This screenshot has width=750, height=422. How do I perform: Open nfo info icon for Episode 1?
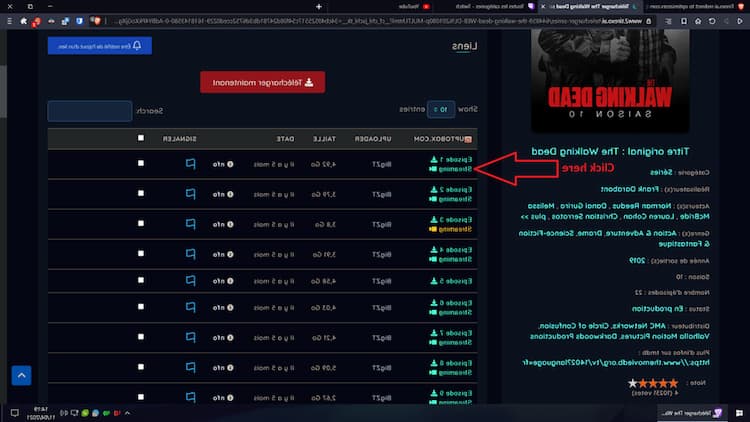pos(230,164)
